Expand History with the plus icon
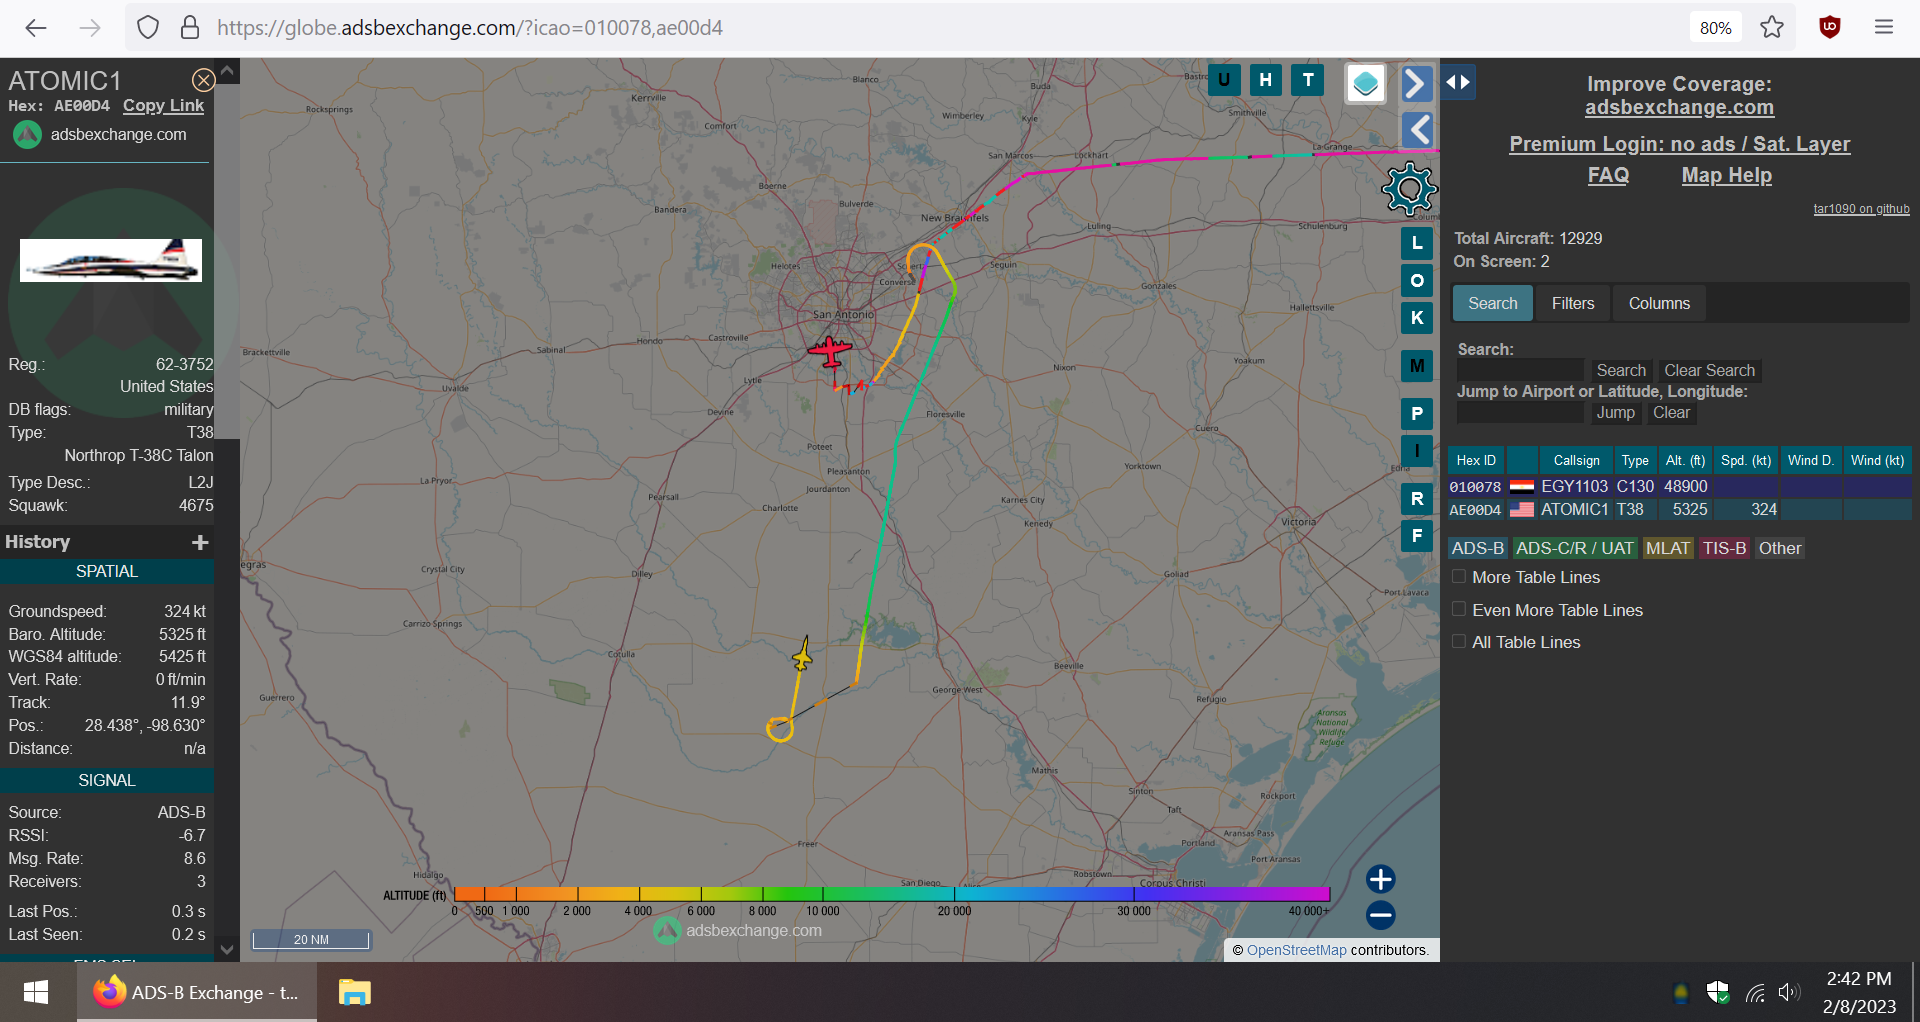 click(200, 542)
